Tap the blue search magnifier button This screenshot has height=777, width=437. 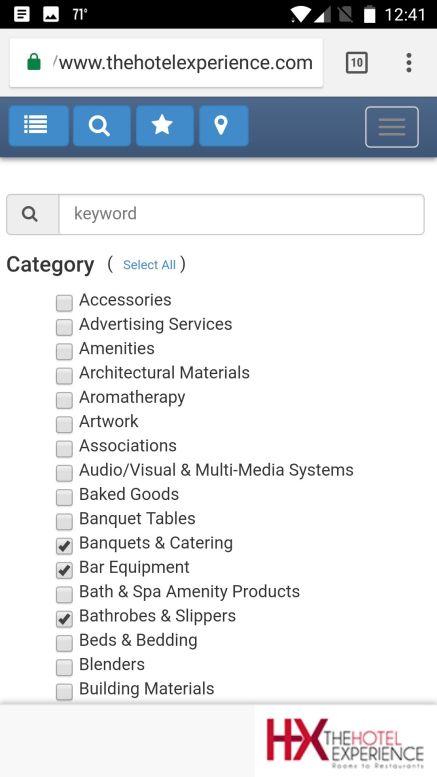102,125
